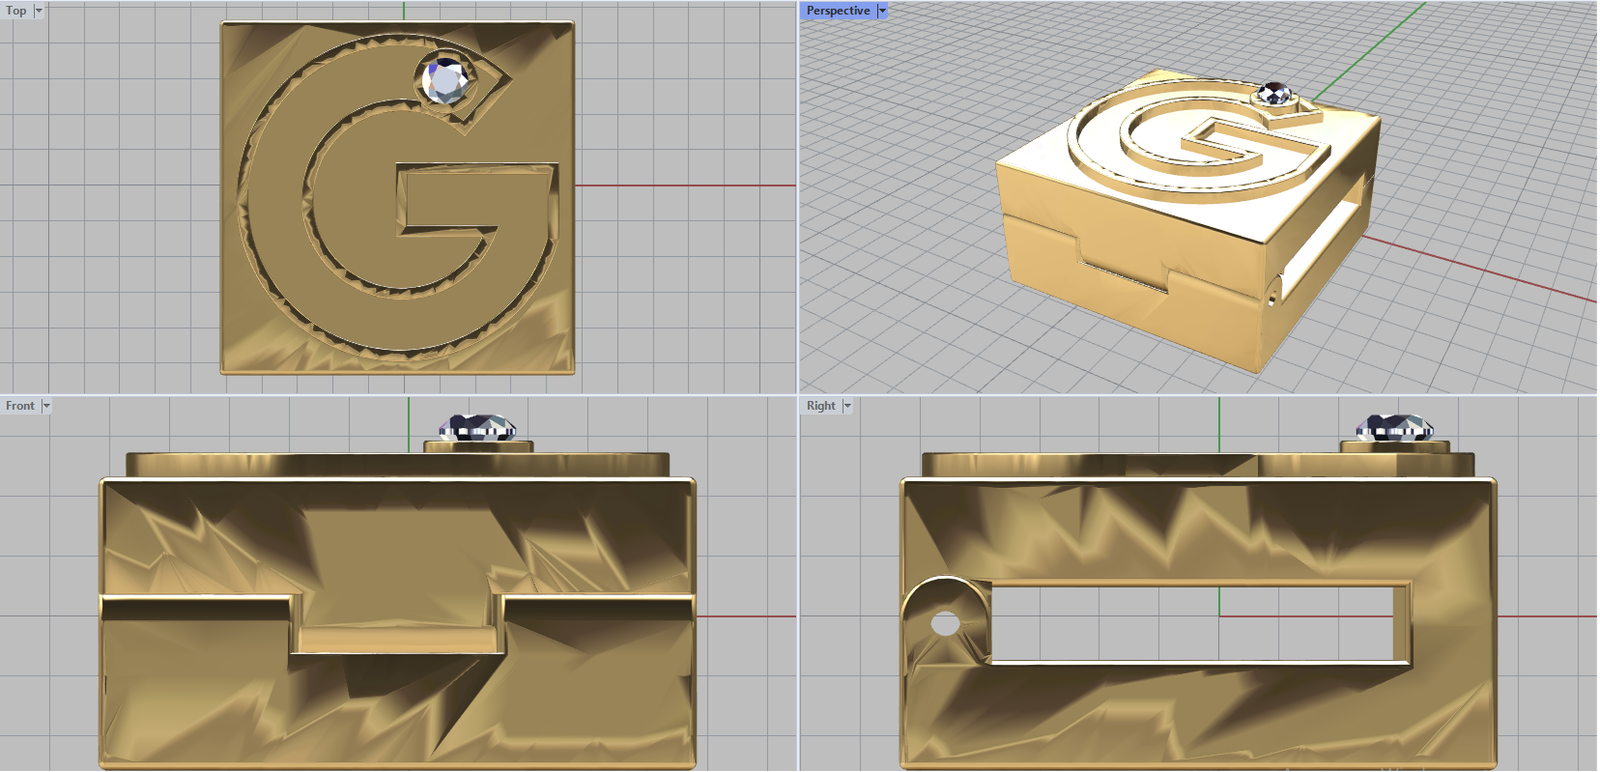Select the gemstone in the Front view

pos(478,428)
